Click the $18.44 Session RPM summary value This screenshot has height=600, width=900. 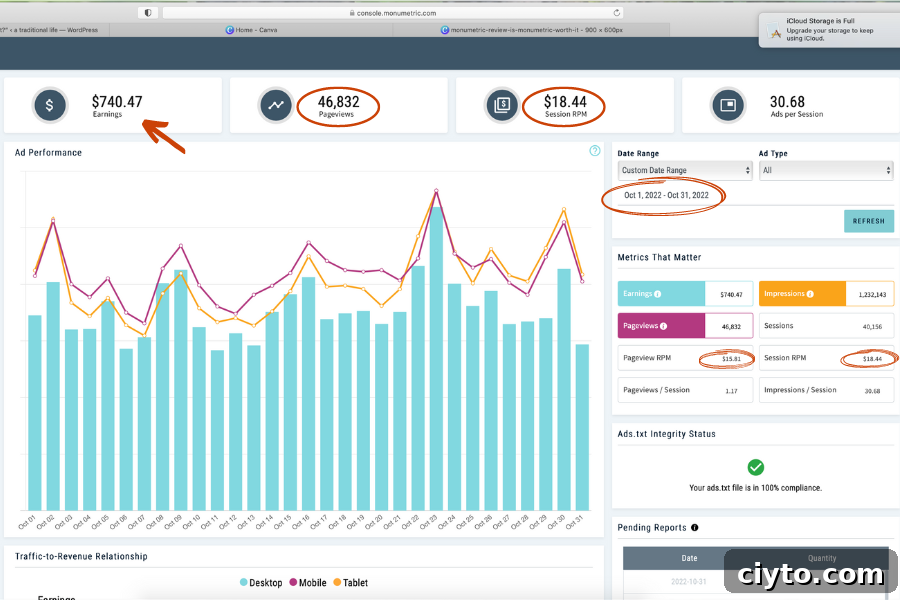coord(565,102)
